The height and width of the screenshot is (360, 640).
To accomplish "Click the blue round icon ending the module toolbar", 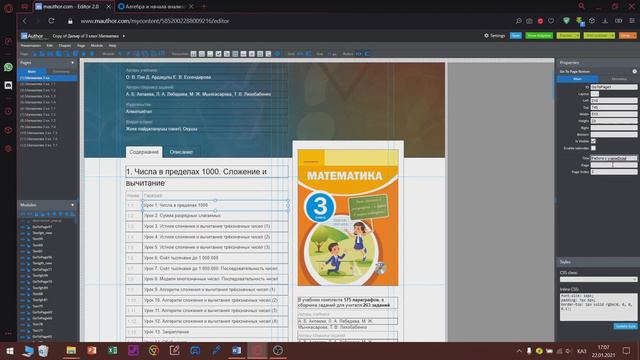I will click(277, 53).
